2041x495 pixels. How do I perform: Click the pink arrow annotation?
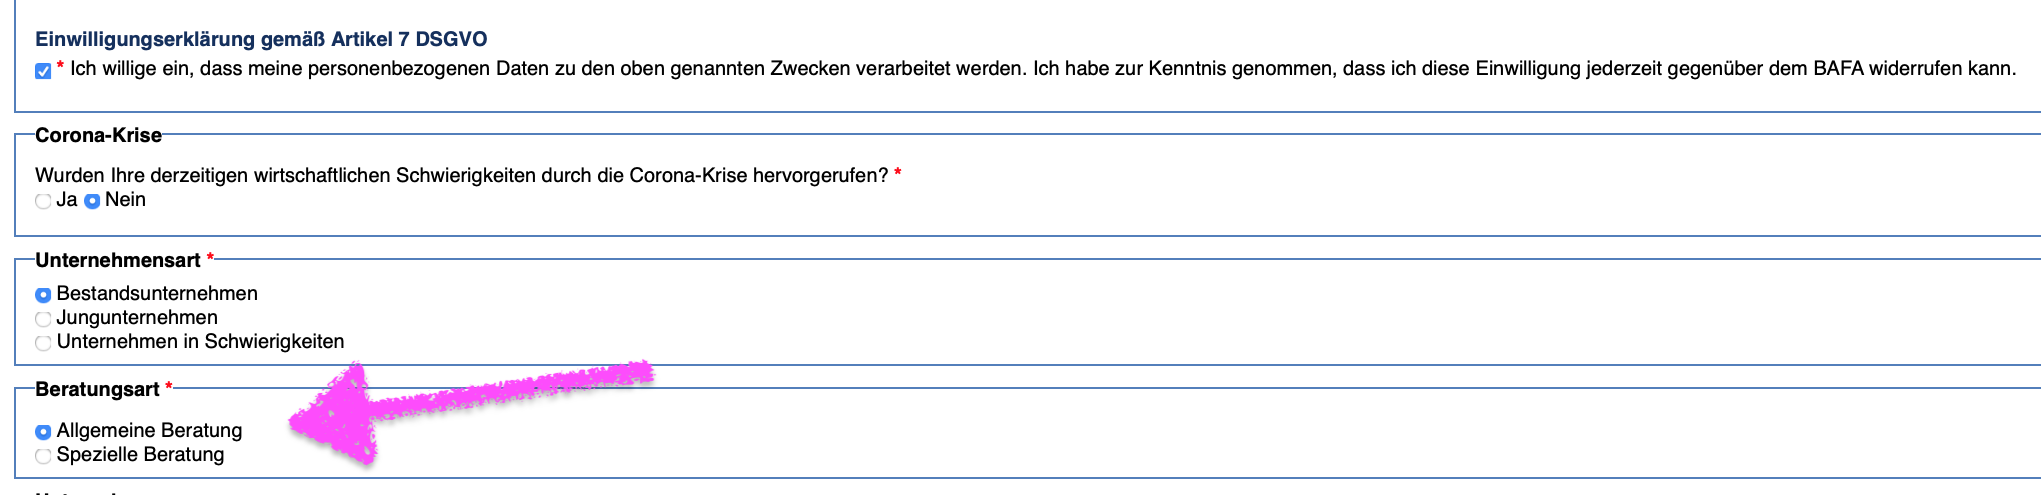(x=470, y=412)
